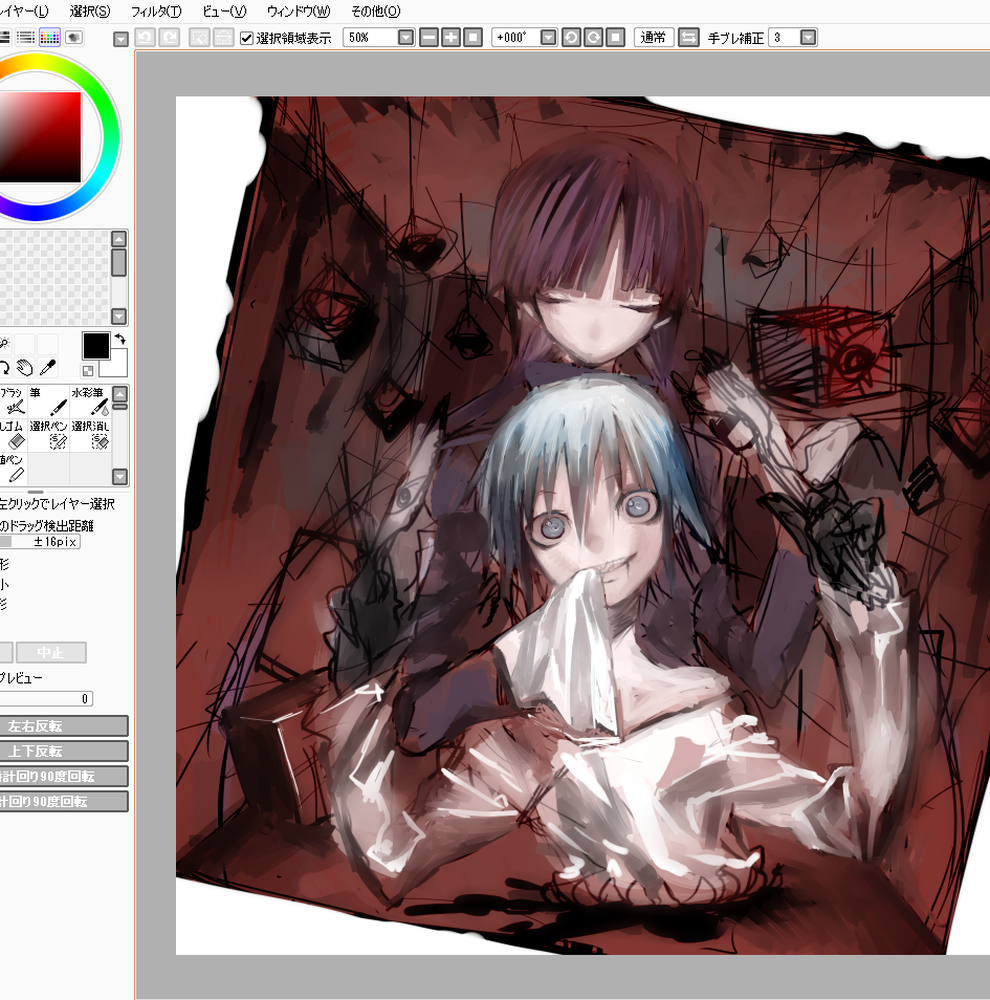Open the ビュー(V) menu
990x1000 pixels.
point(224,11)
